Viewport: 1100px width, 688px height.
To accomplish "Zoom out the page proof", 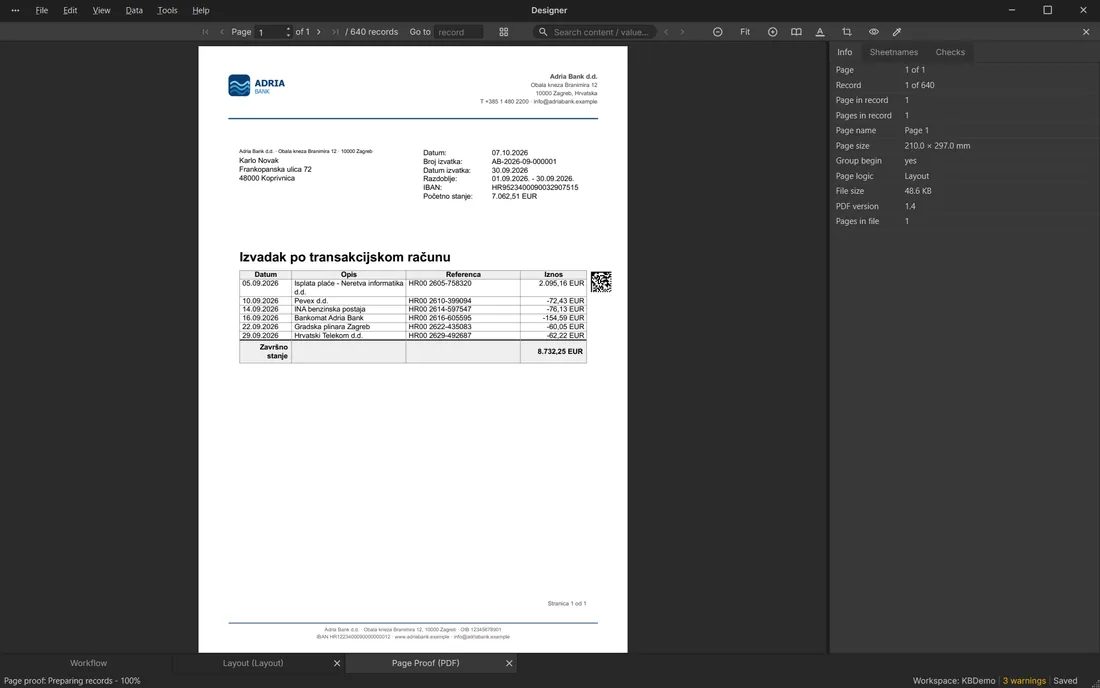I will coord(718,32).
